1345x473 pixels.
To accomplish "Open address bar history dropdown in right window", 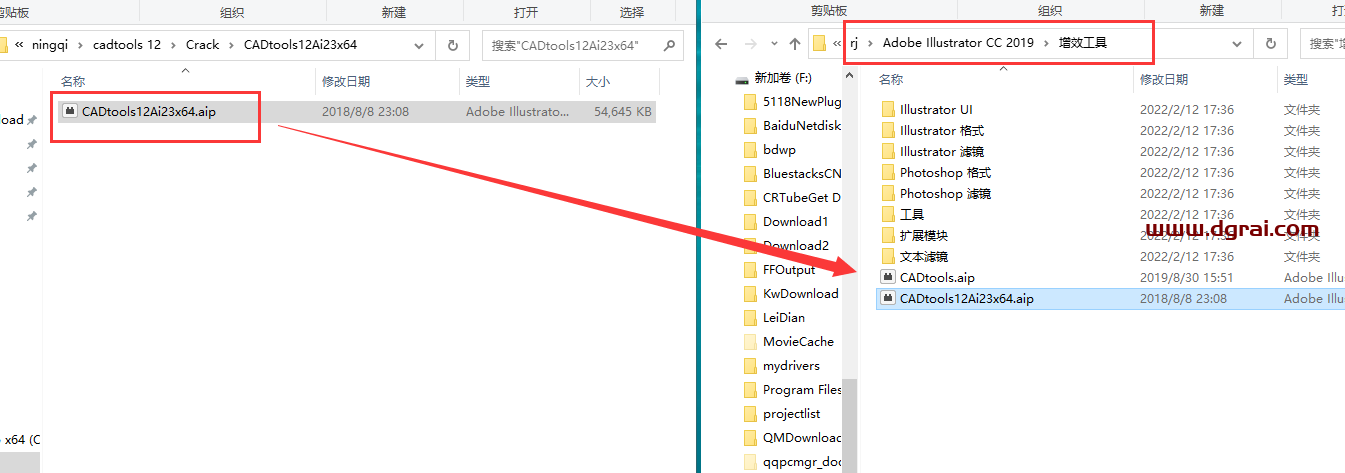I will point(1238,44).
